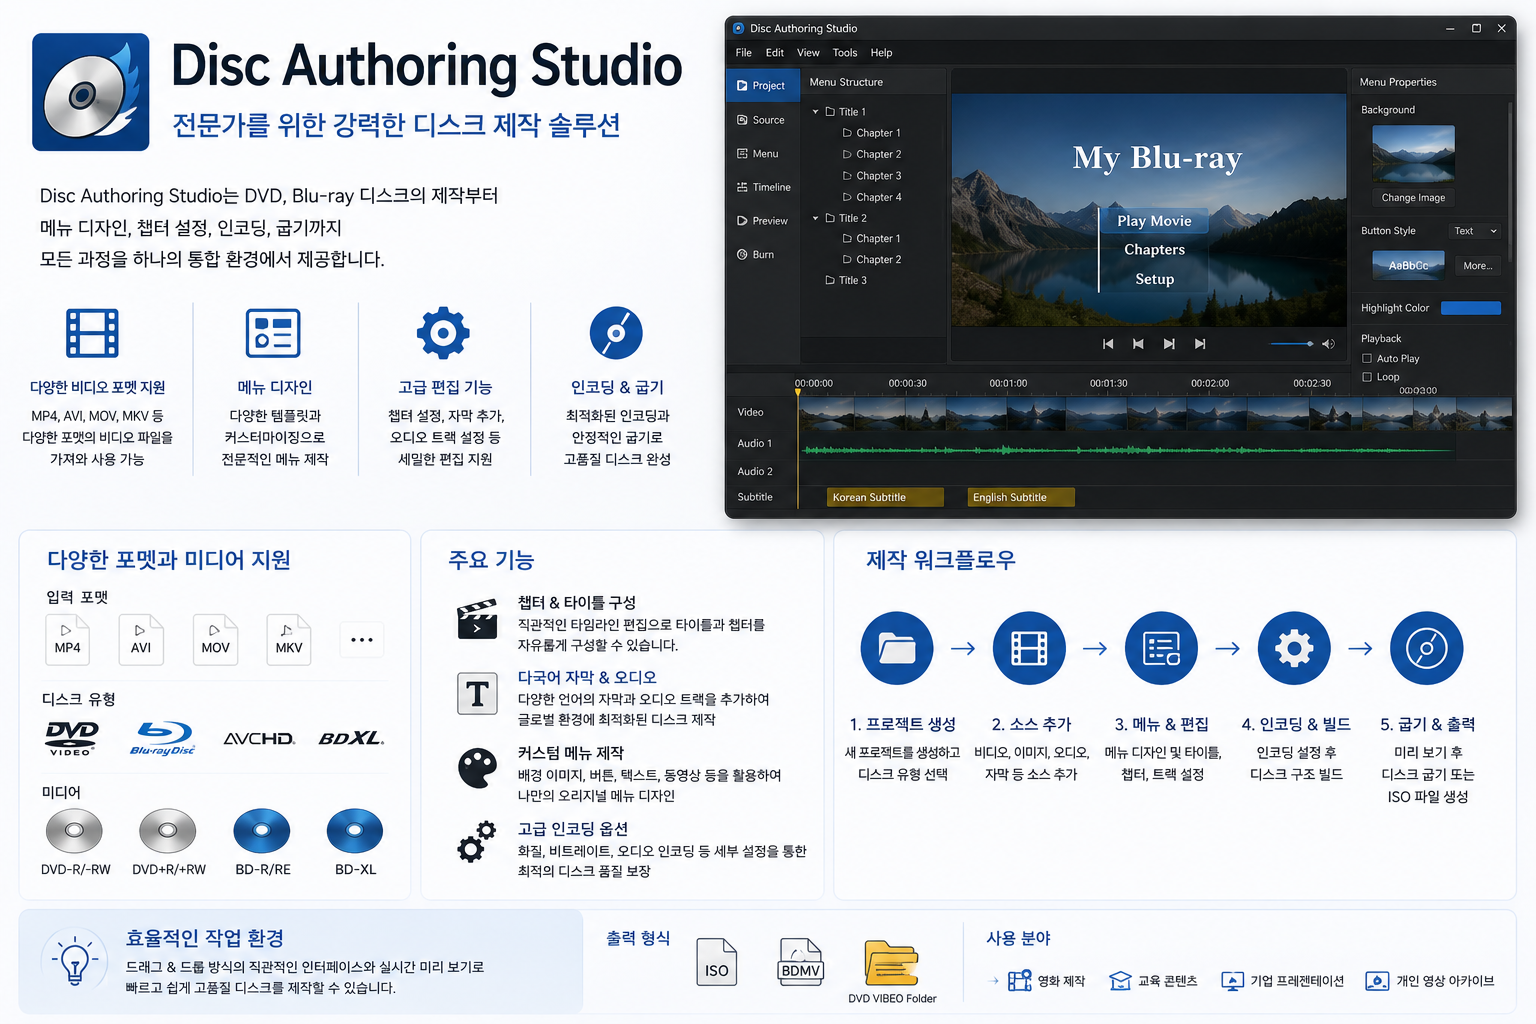This screenshot has width=1536, height=1024.
Task: Click the film strip icon above 다양한 비디오 포맷 지원
Action: [92, 333]
